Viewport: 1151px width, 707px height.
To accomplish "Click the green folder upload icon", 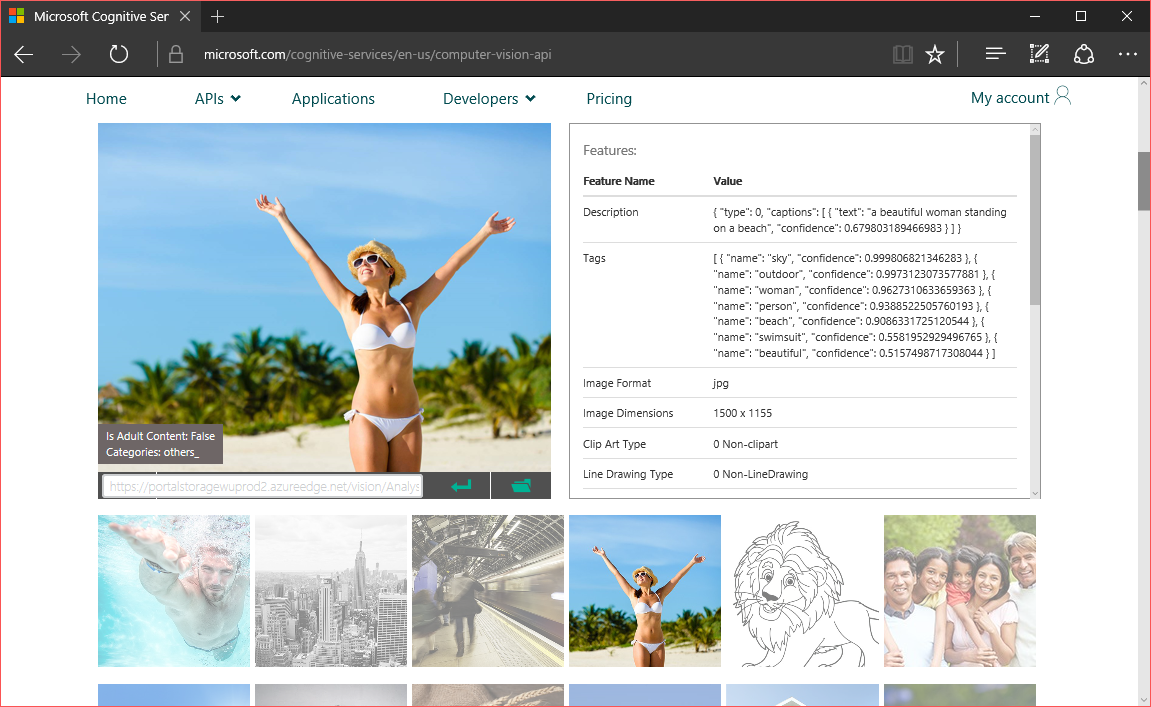I will pos(521,486).
